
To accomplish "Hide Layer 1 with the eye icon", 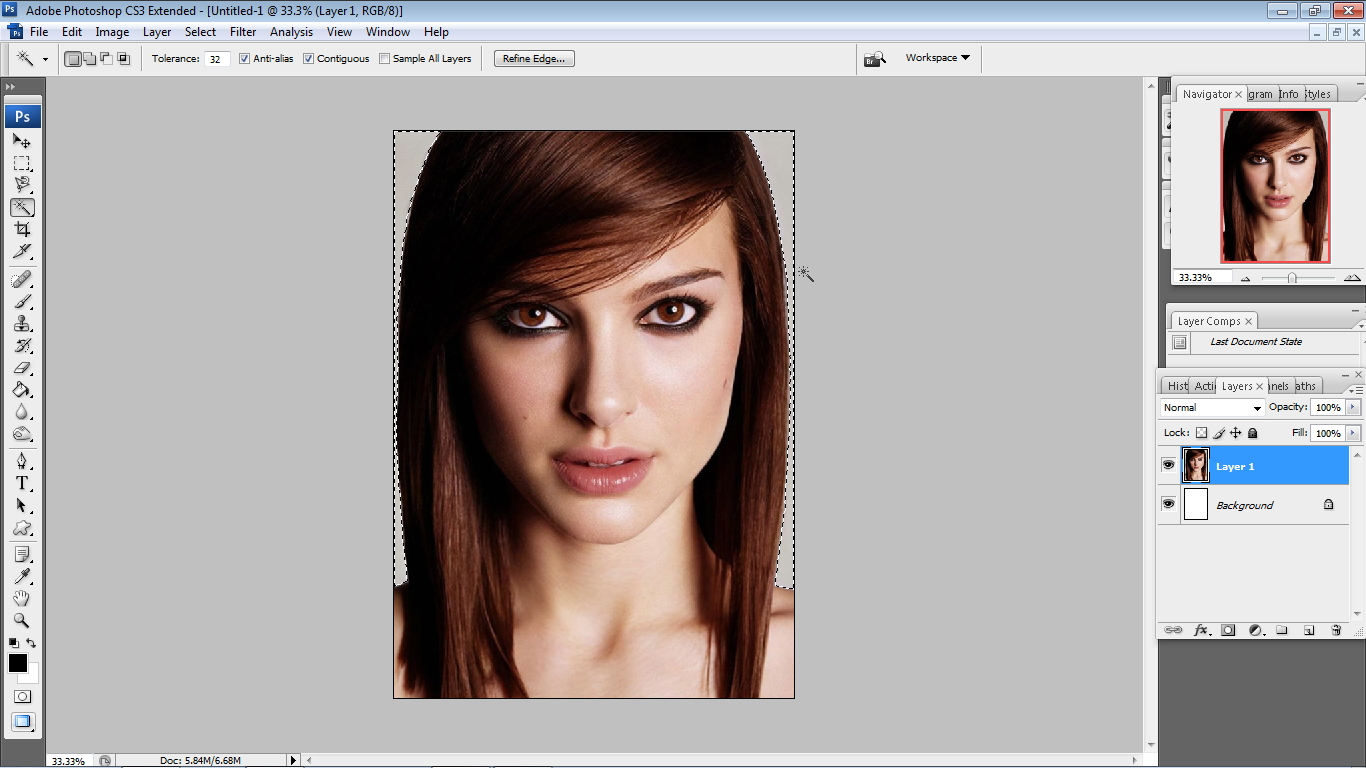I will tap(1168, 465).
